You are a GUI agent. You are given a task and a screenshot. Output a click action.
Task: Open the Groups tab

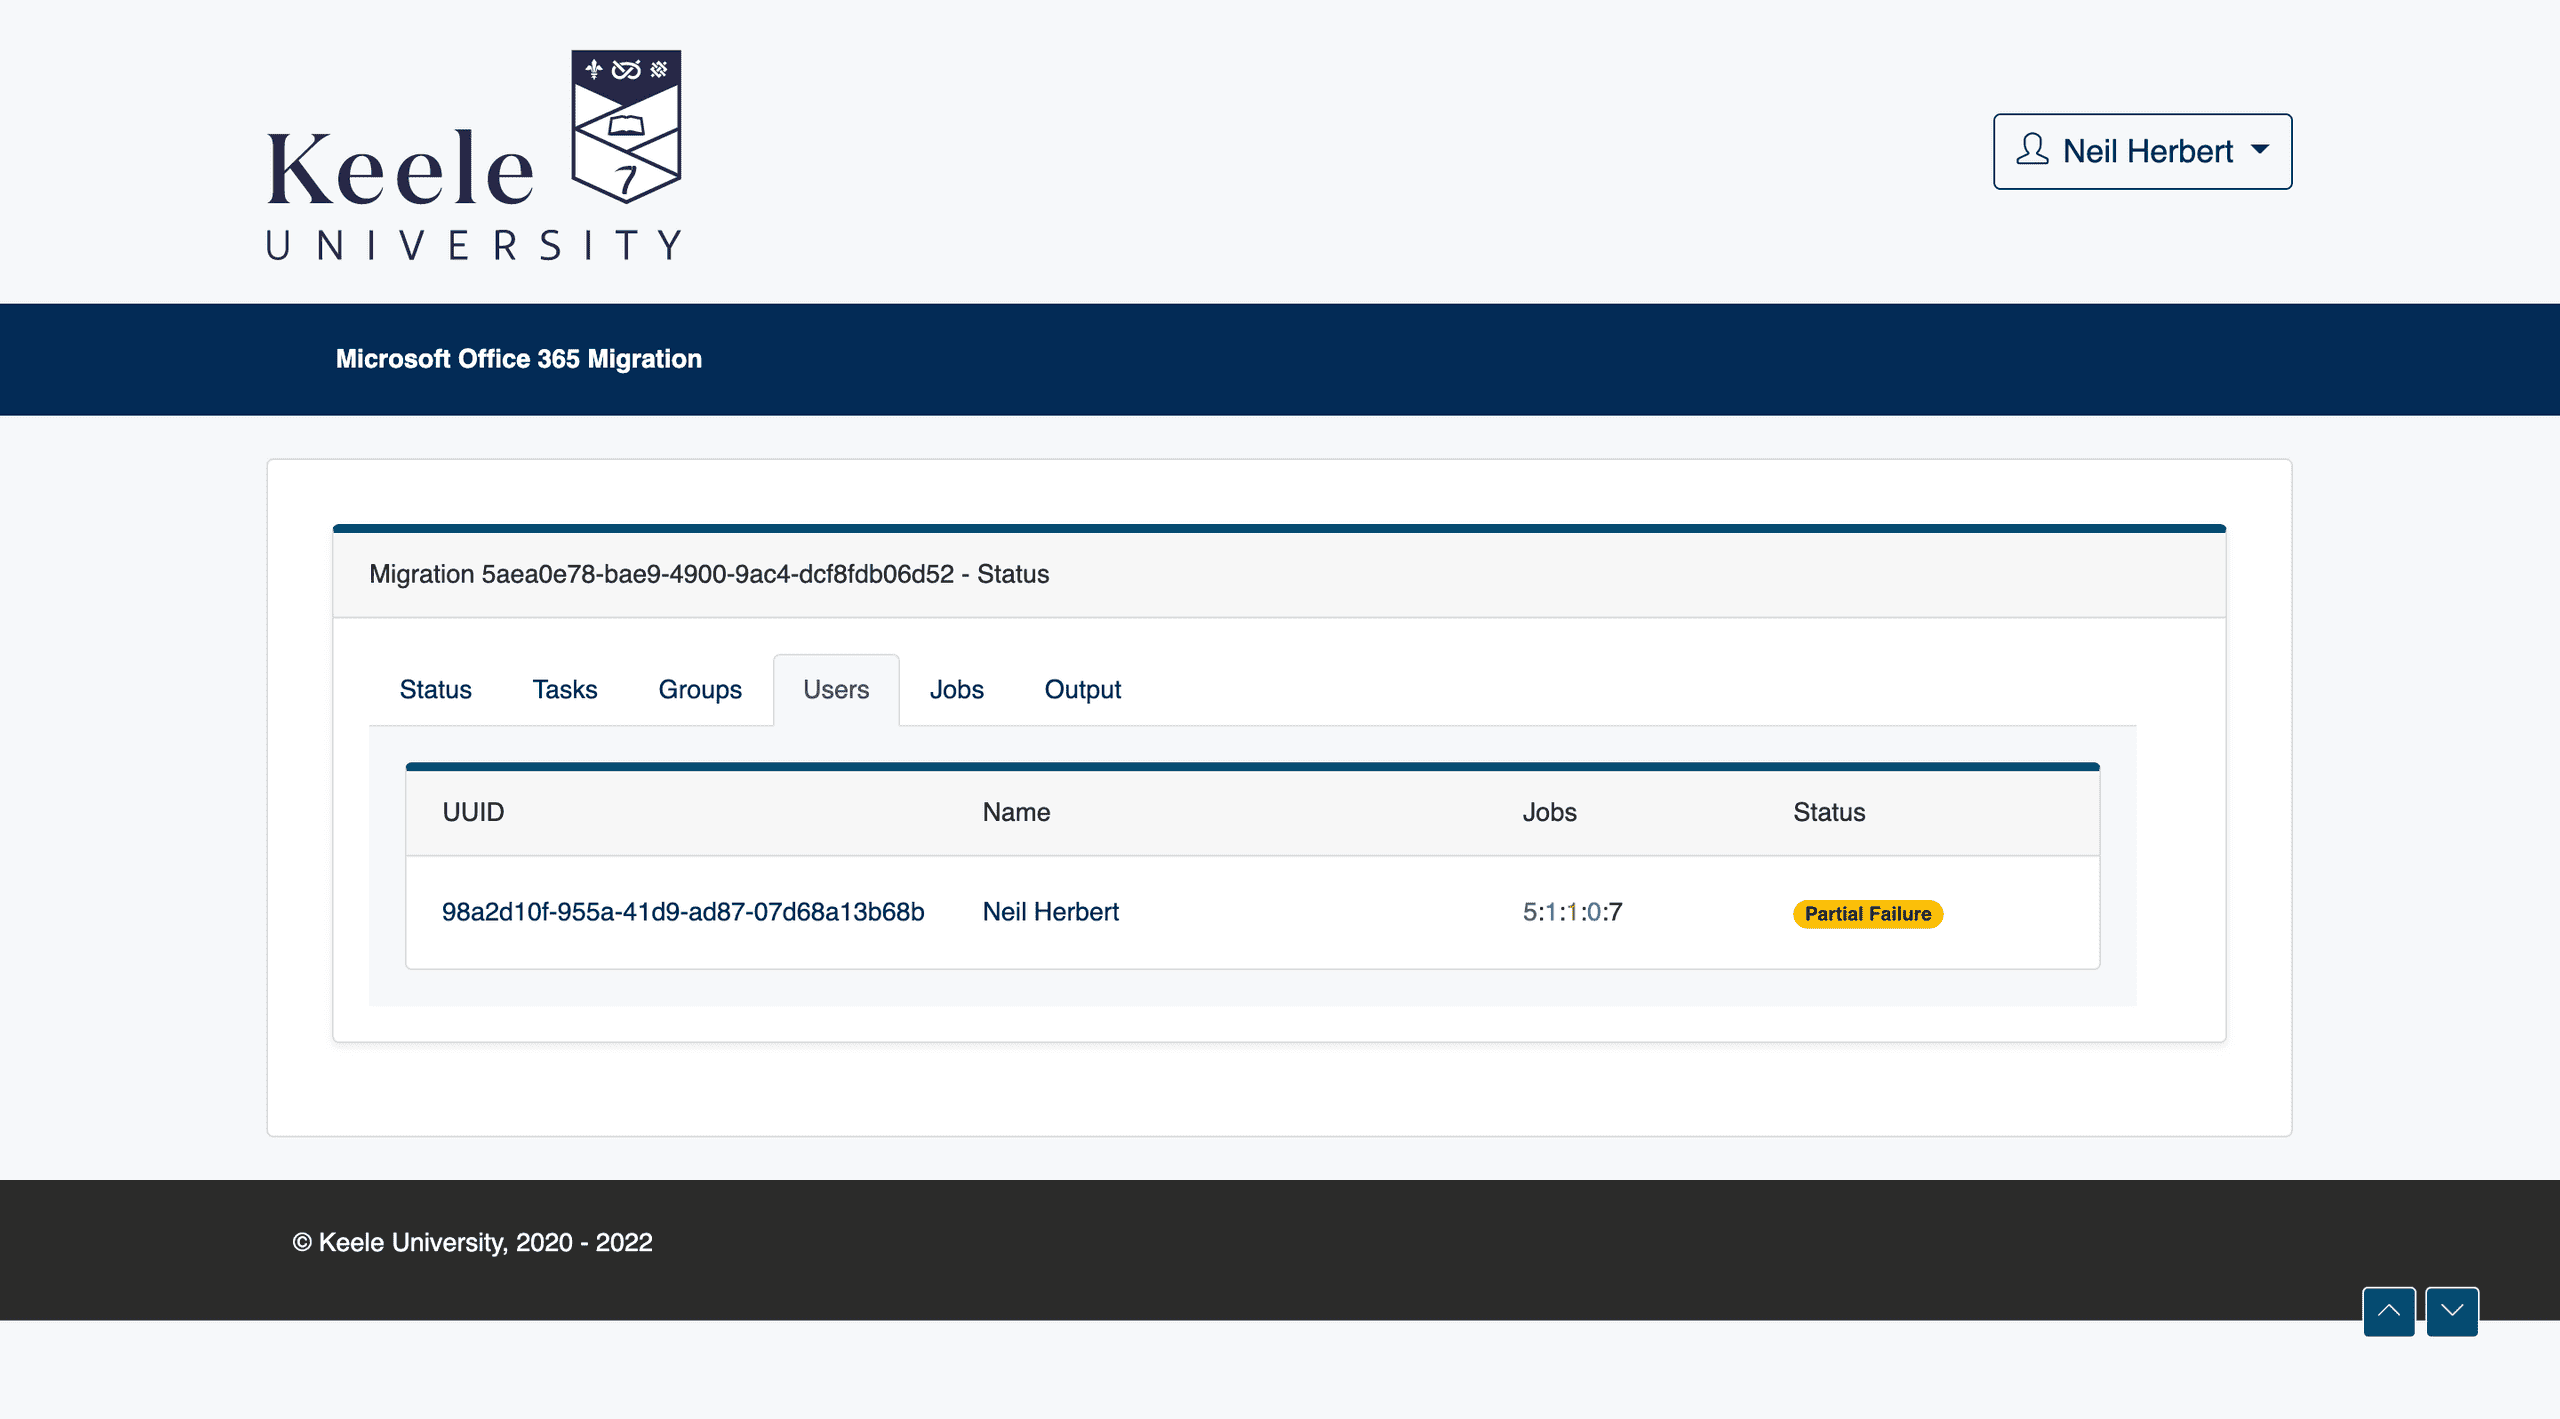click(x=700, y=689)
